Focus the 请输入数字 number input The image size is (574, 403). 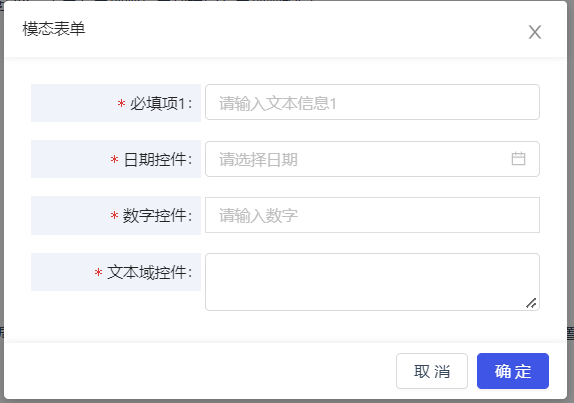click(372, 215)
